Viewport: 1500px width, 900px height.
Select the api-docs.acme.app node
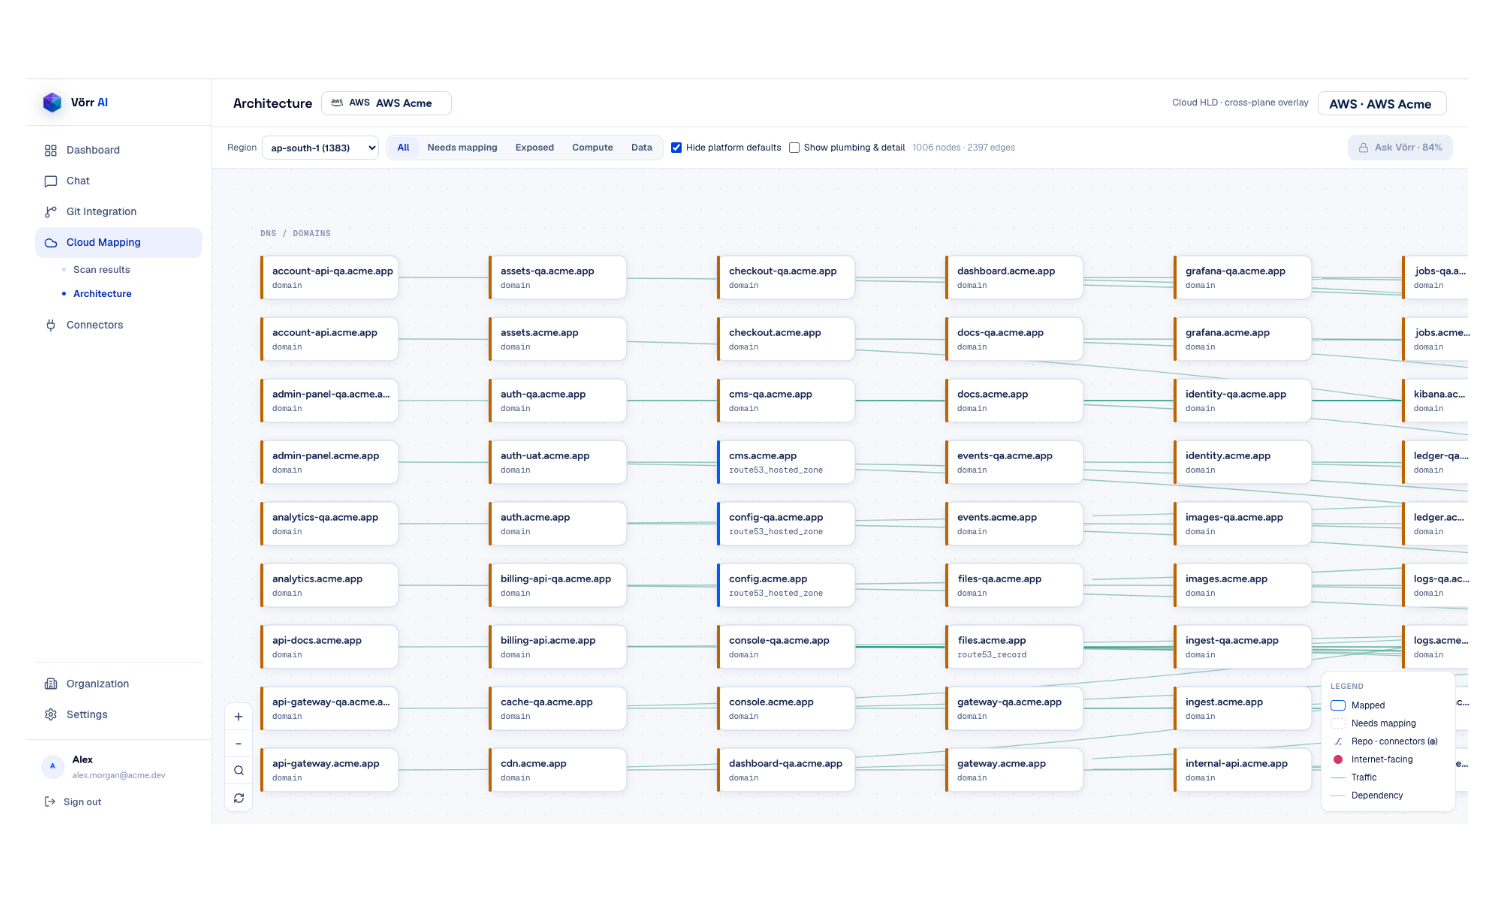(329, 647)
